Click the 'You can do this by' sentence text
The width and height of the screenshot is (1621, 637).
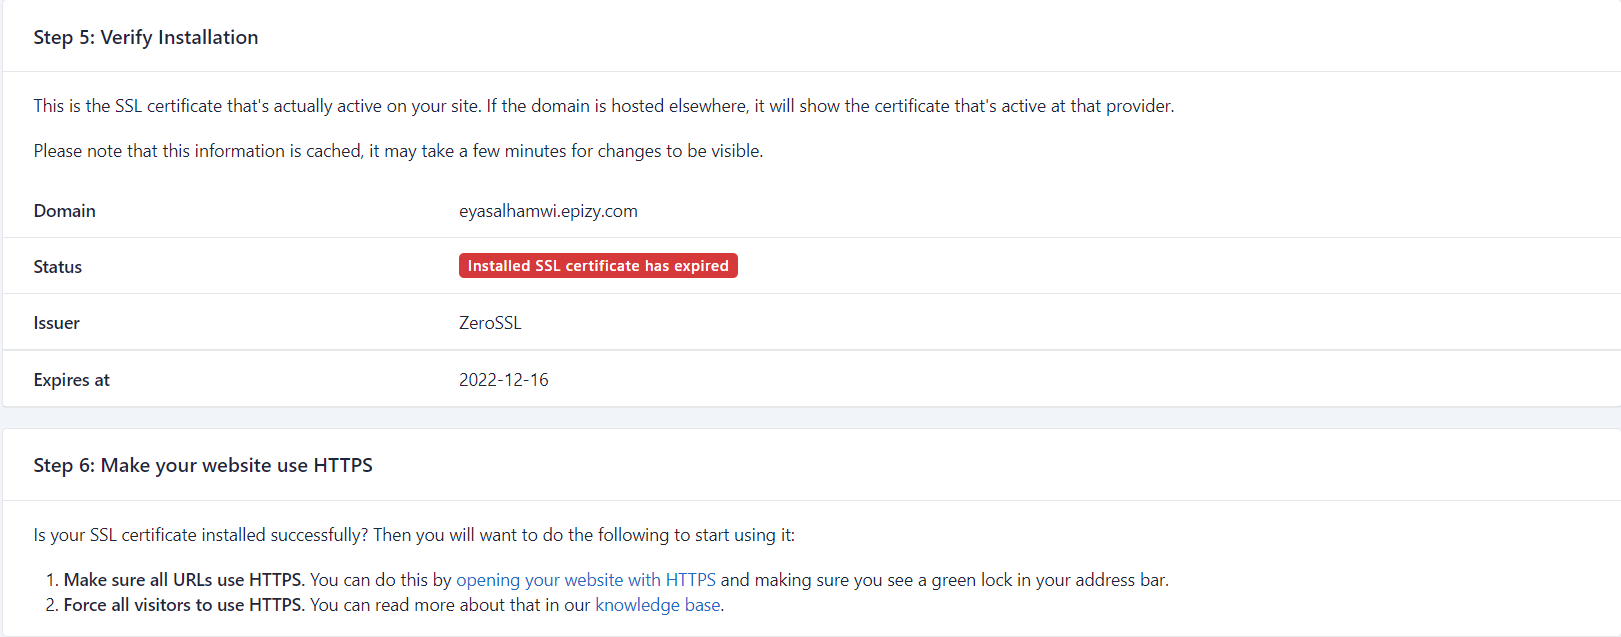(381, 580)
